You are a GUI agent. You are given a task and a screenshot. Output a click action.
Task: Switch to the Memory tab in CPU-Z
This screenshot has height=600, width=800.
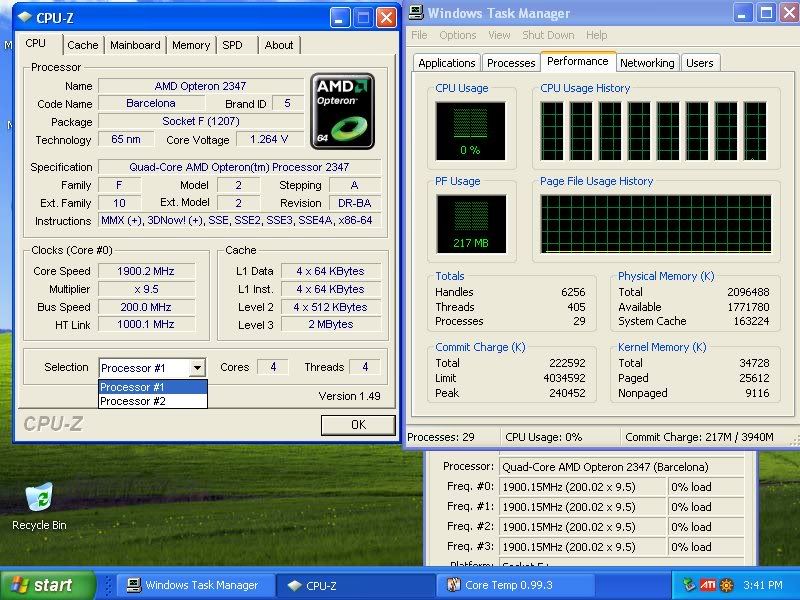pyautogui.click(x=191, y=45)
